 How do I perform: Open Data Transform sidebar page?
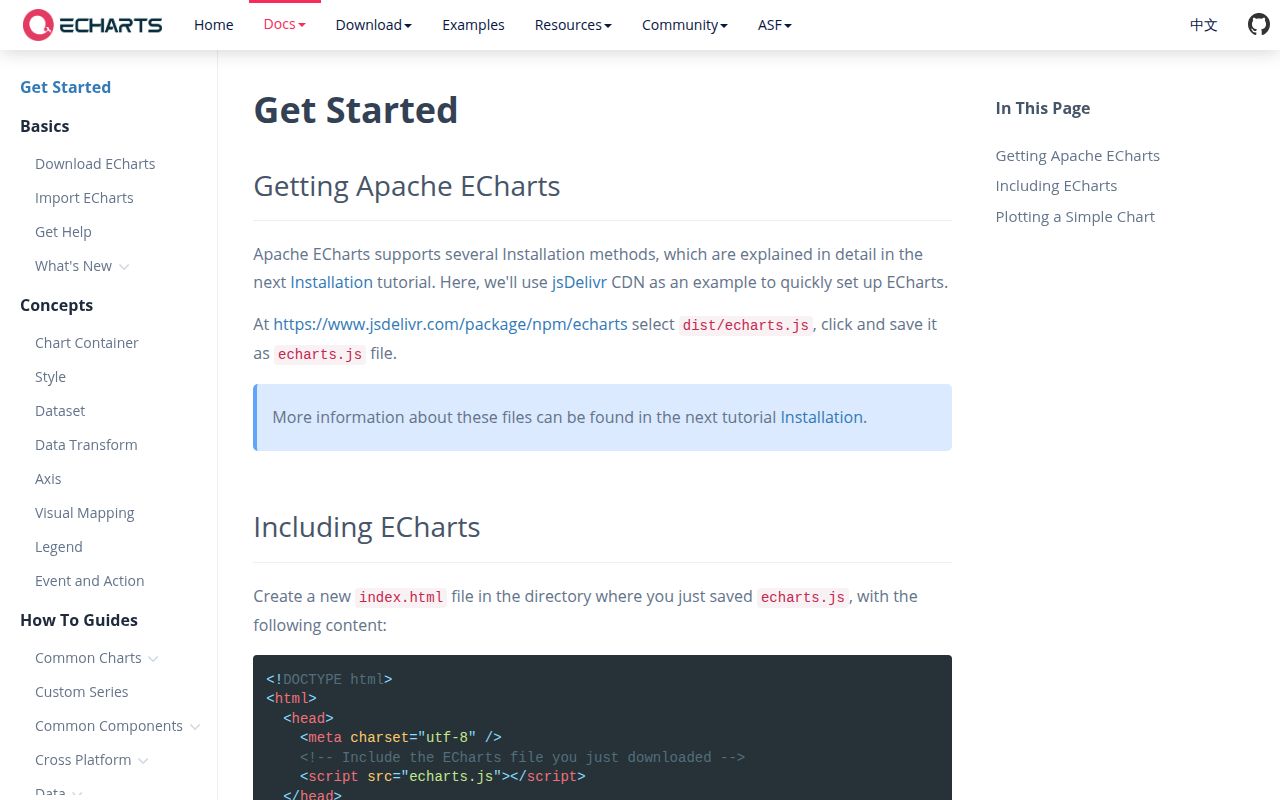86,445
